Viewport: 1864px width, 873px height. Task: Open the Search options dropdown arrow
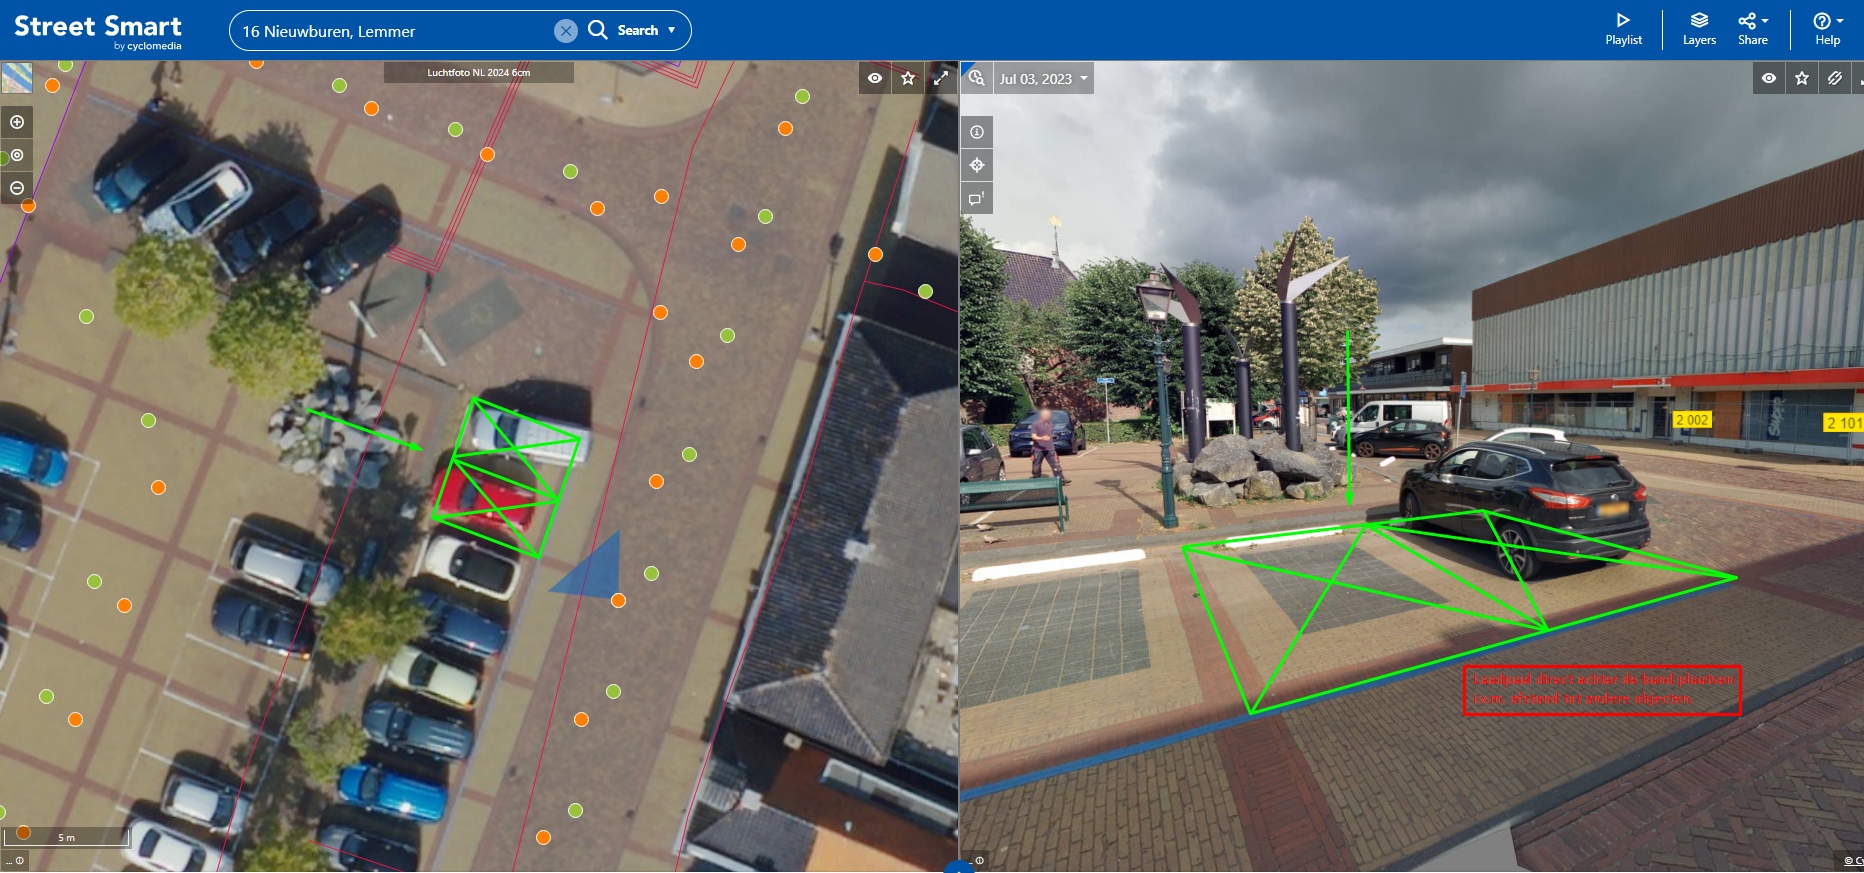click(672, 30)
